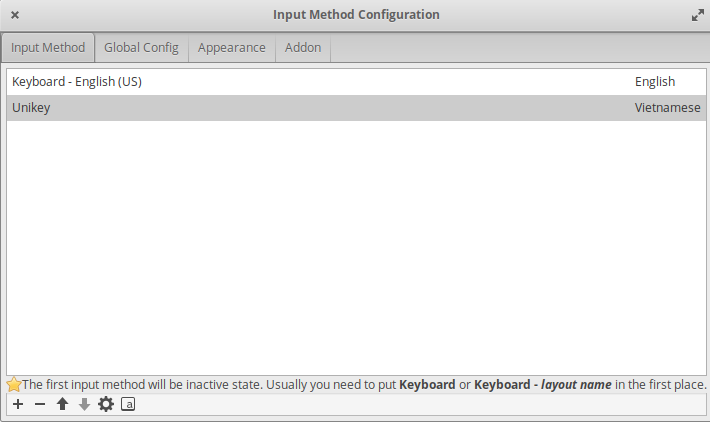This screenshot has height=422, width=710.
Task: Click the Input Method Configuration title bar
Action: coord(355,15)
